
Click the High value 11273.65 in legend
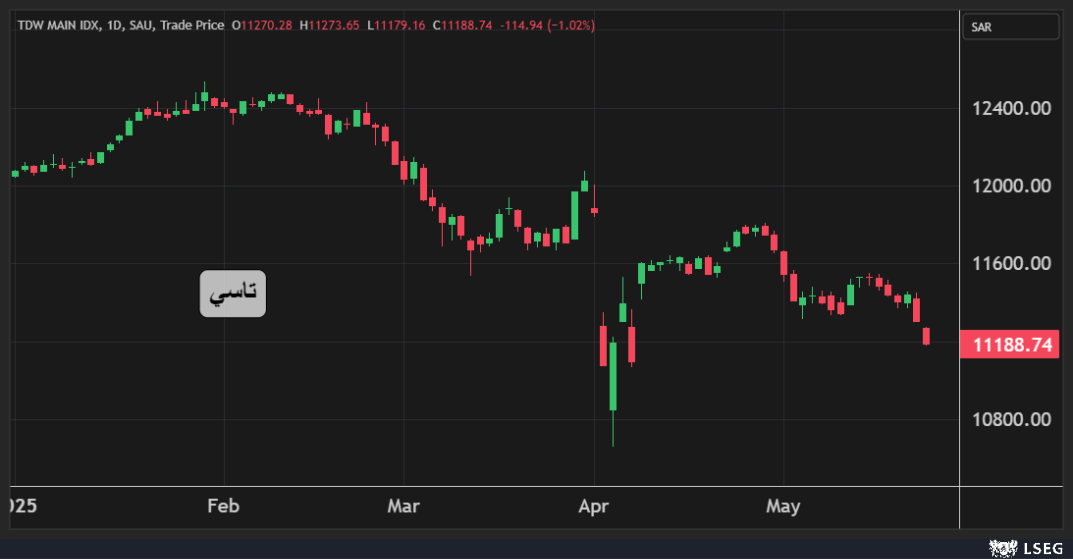pyautogui.click(x=332, y=25)
